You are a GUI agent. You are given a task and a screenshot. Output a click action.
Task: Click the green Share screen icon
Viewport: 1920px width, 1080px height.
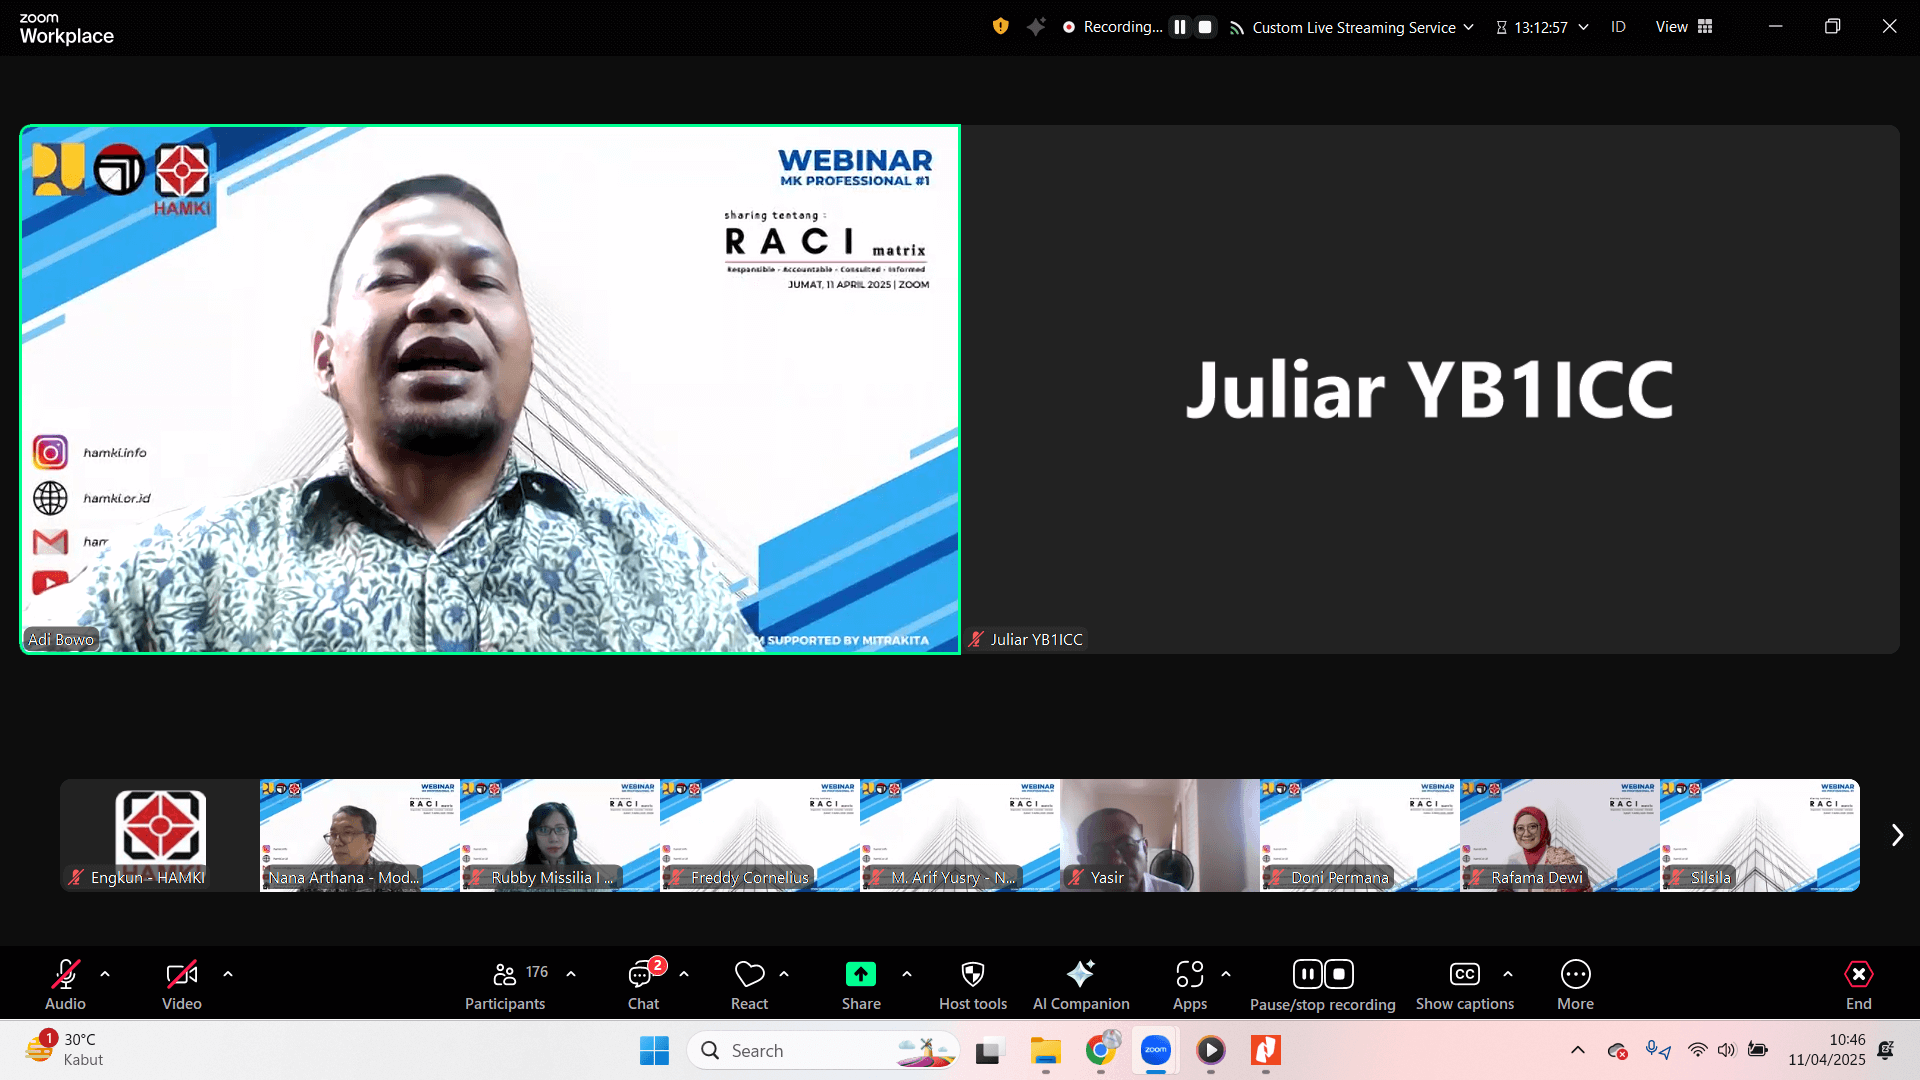pyautogui.click(x=860, y=974)
